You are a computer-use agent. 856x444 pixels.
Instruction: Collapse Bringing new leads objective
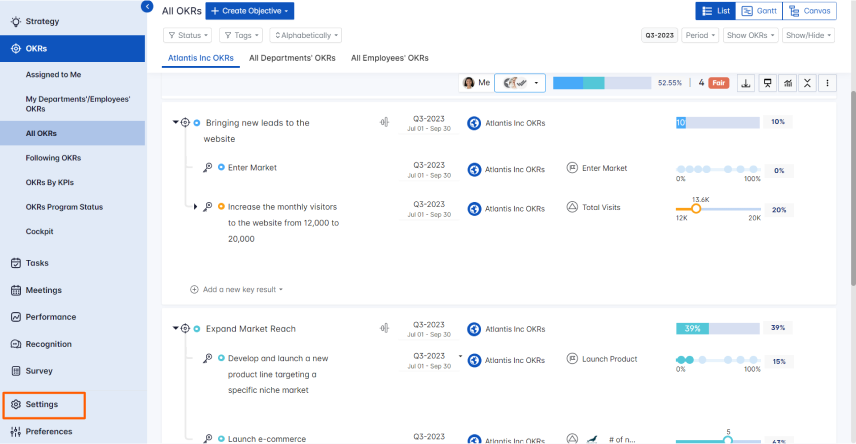pos(175,122)
